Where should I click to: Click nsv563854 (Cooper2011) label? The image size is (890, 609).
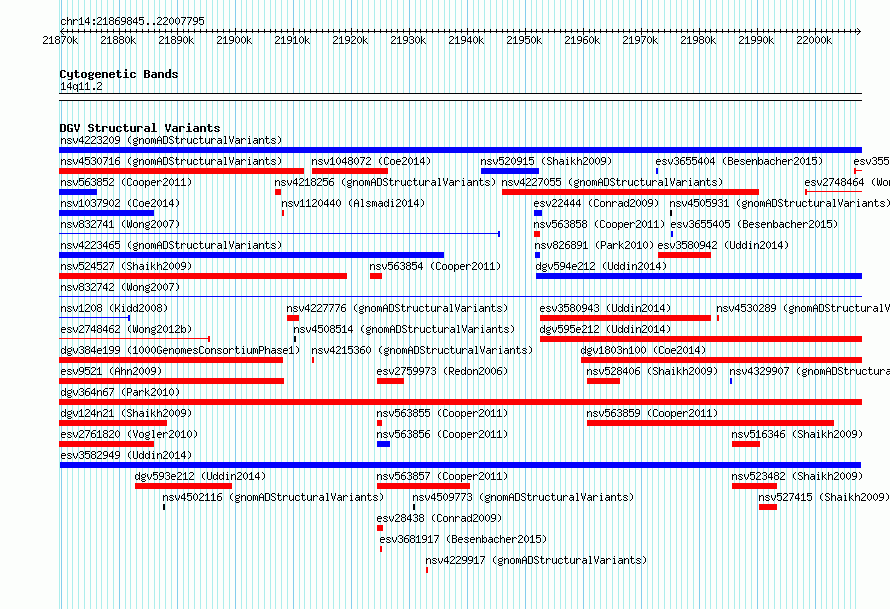point(435,266)
